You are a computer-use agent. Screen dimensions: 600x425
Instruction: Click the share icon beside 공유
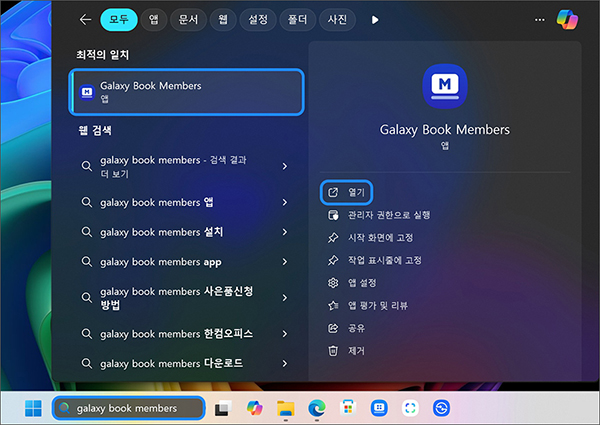[333, 328]
